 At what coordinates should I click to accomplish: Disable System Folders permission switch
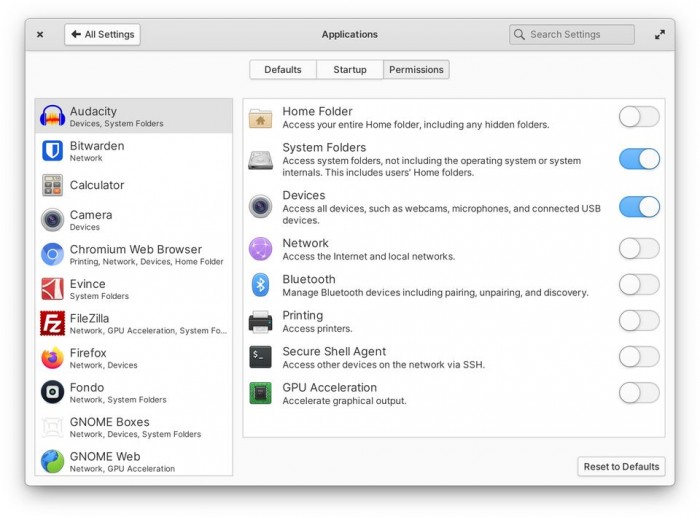coord(639,159)
